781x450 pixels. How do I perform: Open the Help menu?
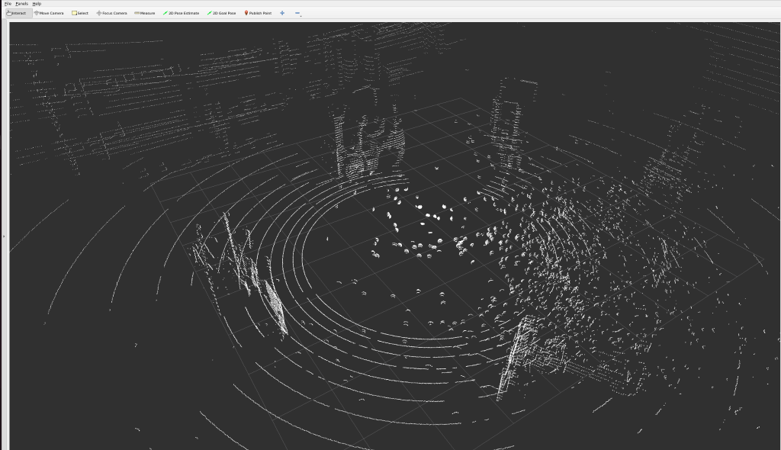[x=37, y=3]
